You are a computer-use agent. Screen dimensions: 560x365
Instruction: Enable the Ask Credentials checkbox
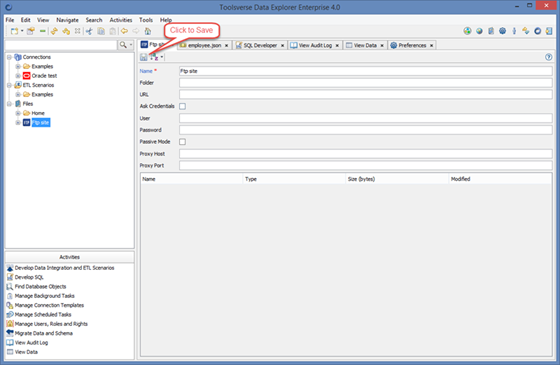click(182, 106)
